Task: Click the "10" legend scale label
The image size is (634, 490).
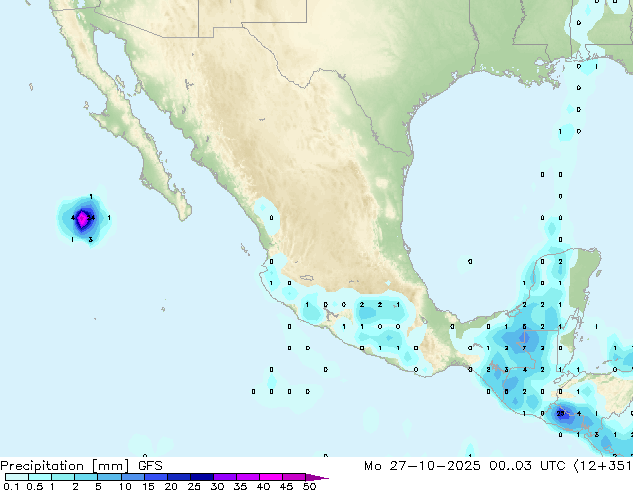Action: tap(125, 486)
